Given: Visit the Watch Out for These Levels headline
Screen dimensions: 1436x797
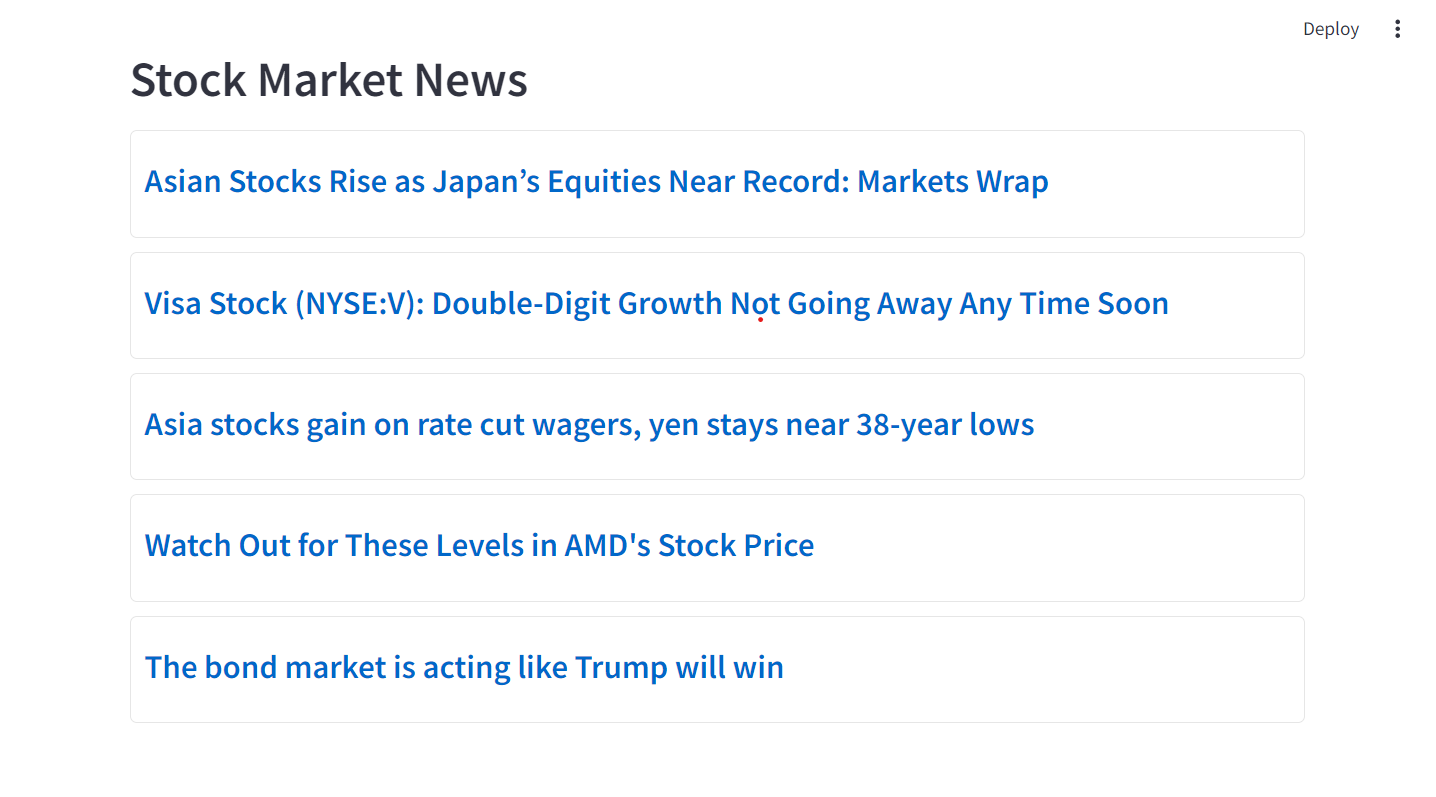Looking at the screenshot, I should click(479, 545).
